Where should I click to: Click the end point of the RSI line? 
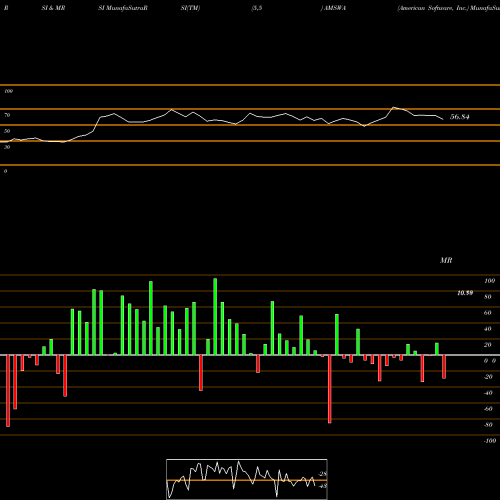pyautogui.click(x=443, y=119)
